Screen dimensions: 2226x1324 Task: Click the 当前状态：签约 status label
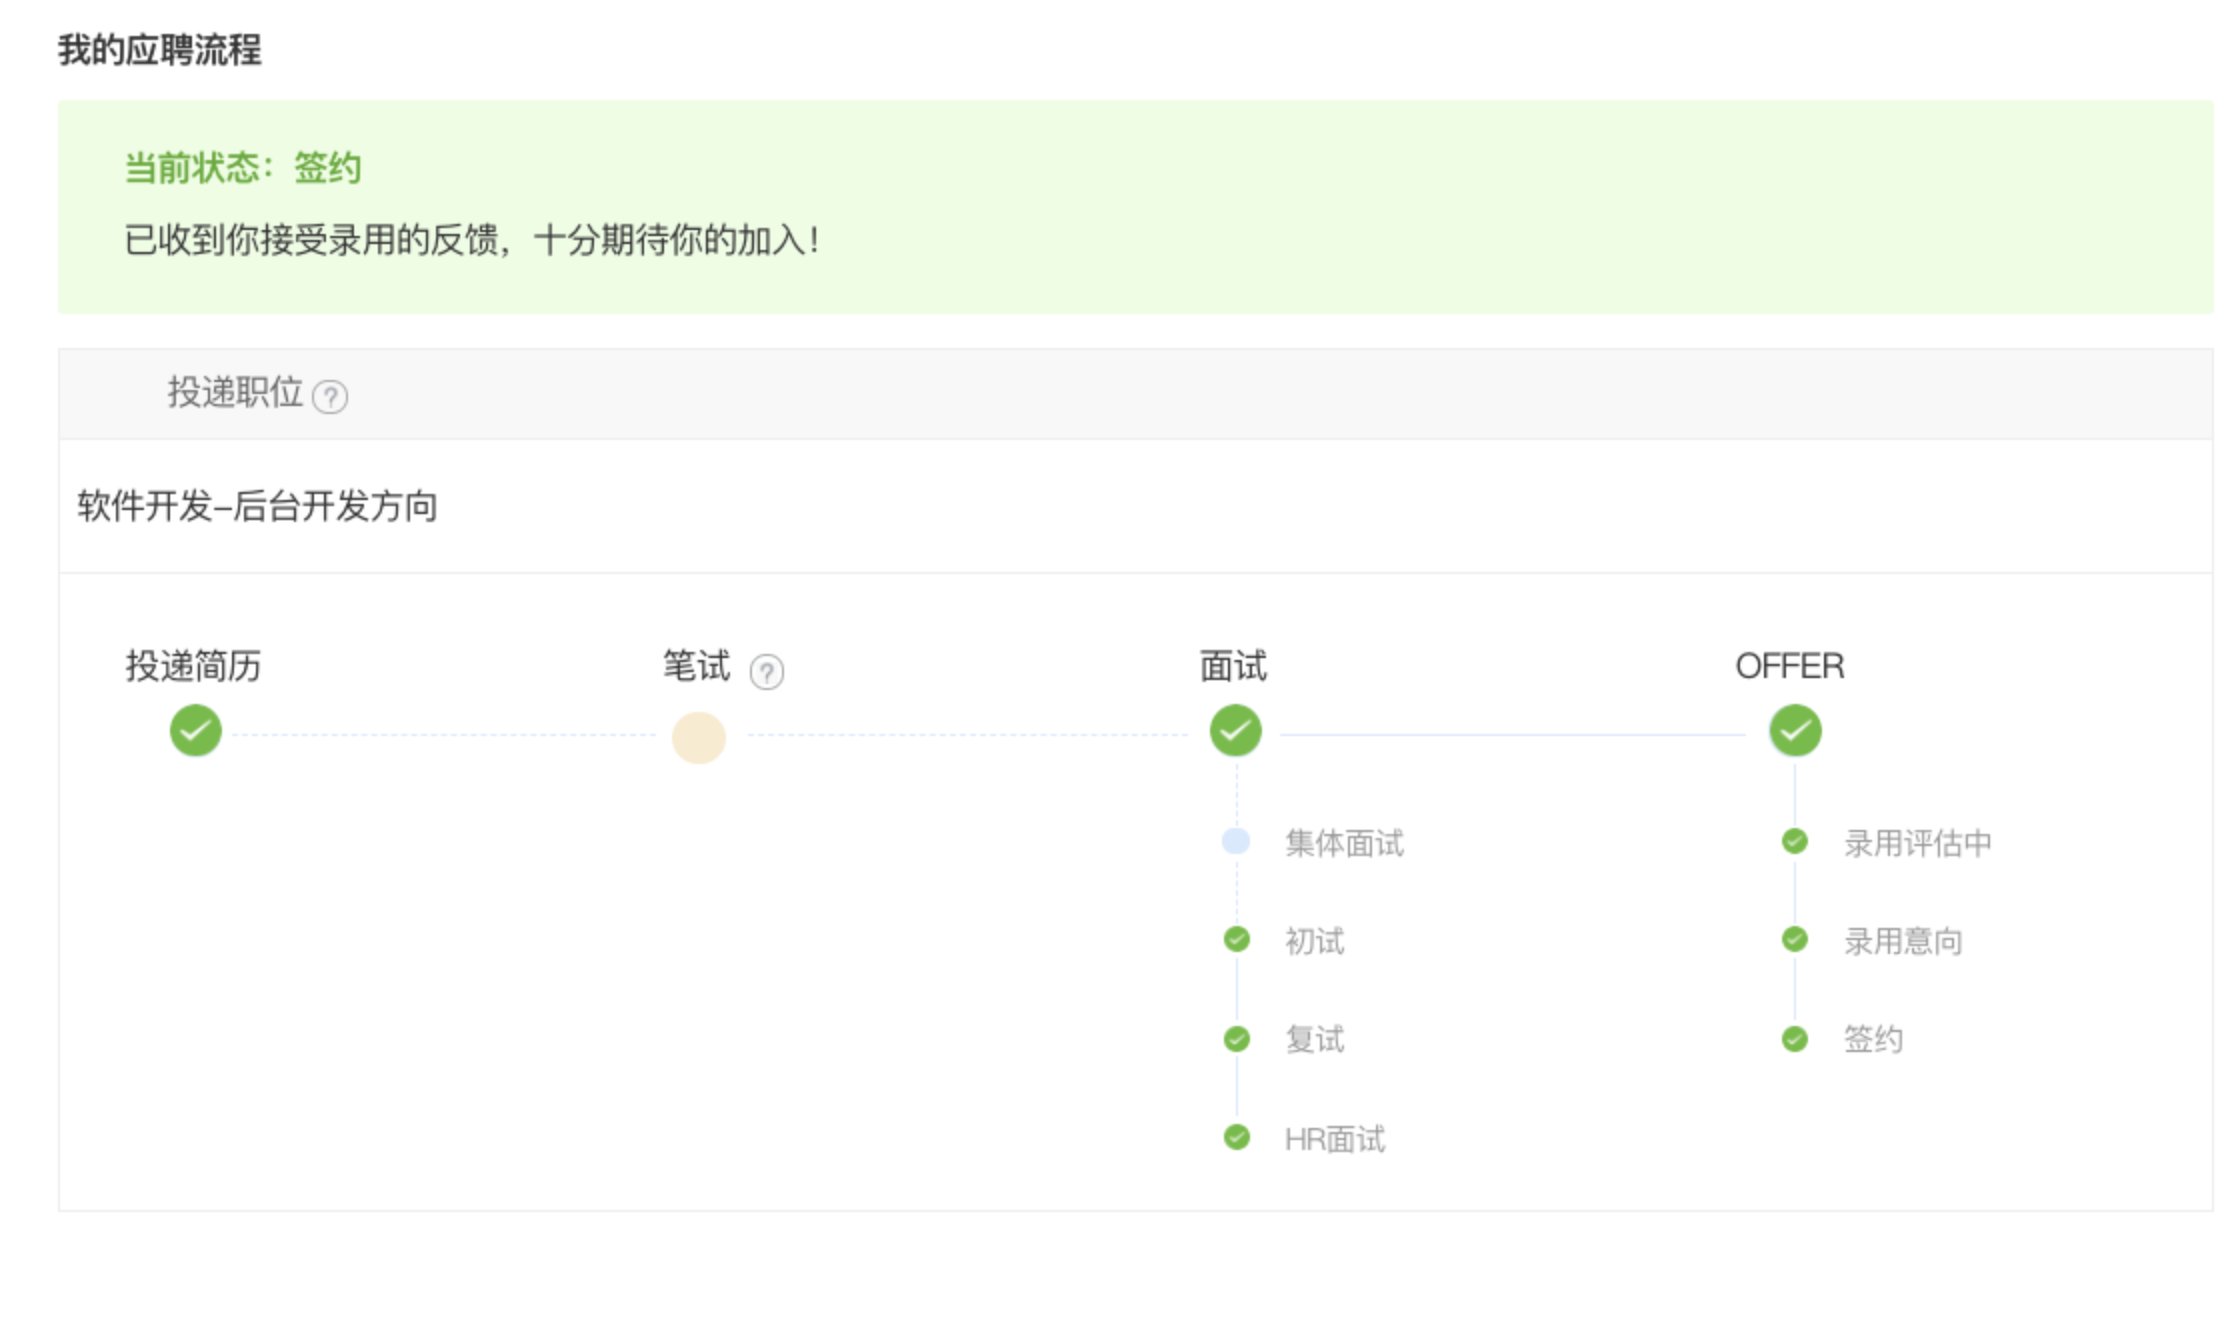click(x=240, y=169)
